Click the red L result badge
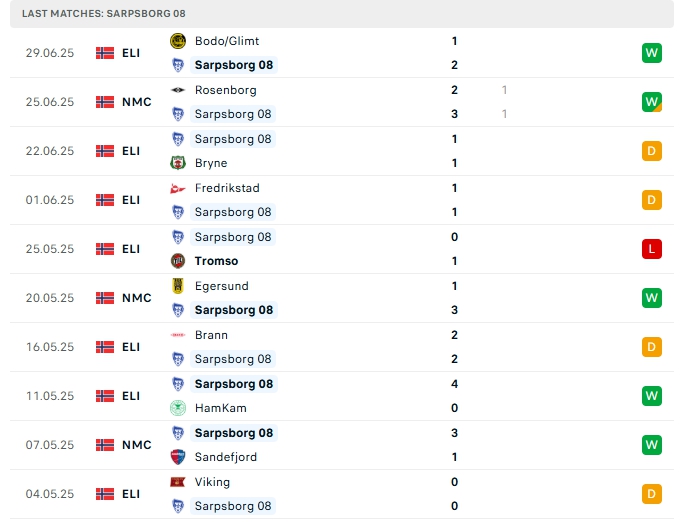685x522 pixels. coord(652,249)
